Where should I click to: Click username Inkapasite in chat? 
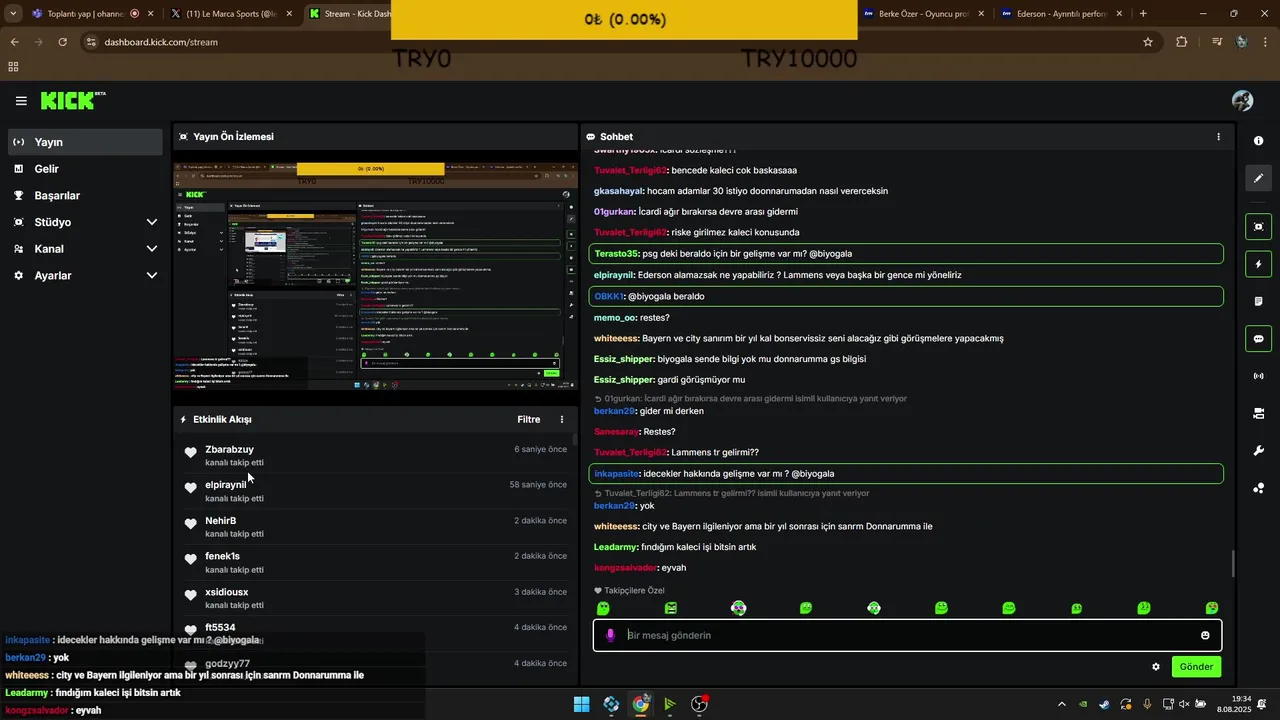(x=616, y=474)
